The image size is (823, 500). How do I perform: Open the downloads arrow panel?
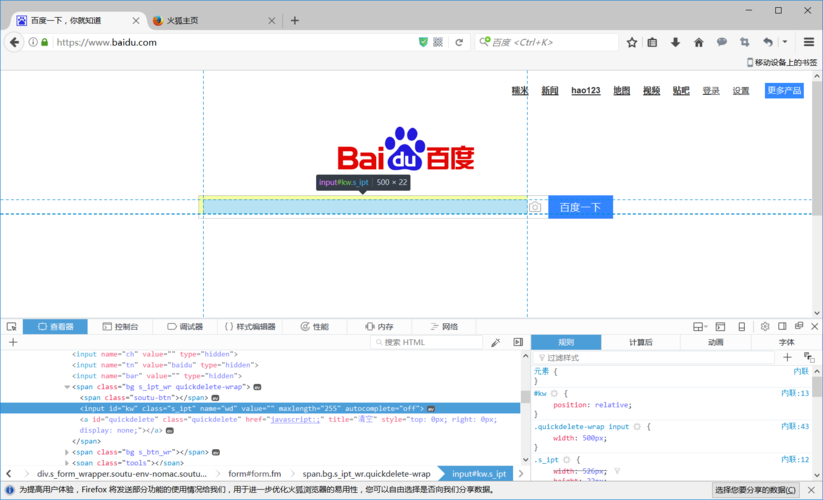point(676,42)
